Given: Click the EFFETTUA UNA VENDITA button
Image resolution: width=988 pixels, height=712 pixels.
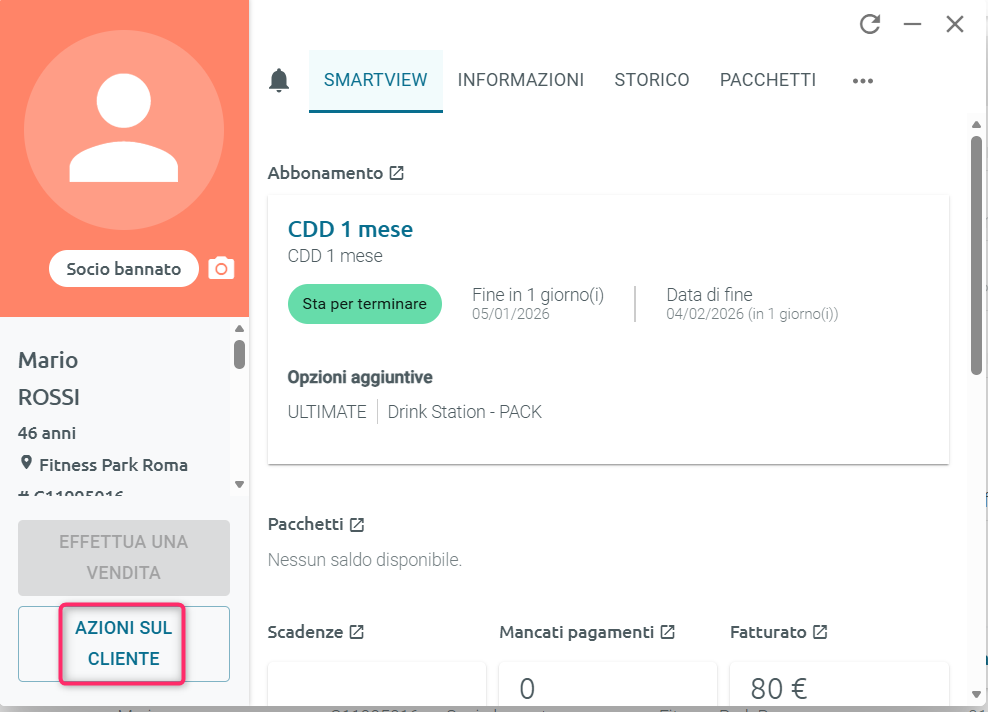Looking at the screenshot, I should 124,558.
